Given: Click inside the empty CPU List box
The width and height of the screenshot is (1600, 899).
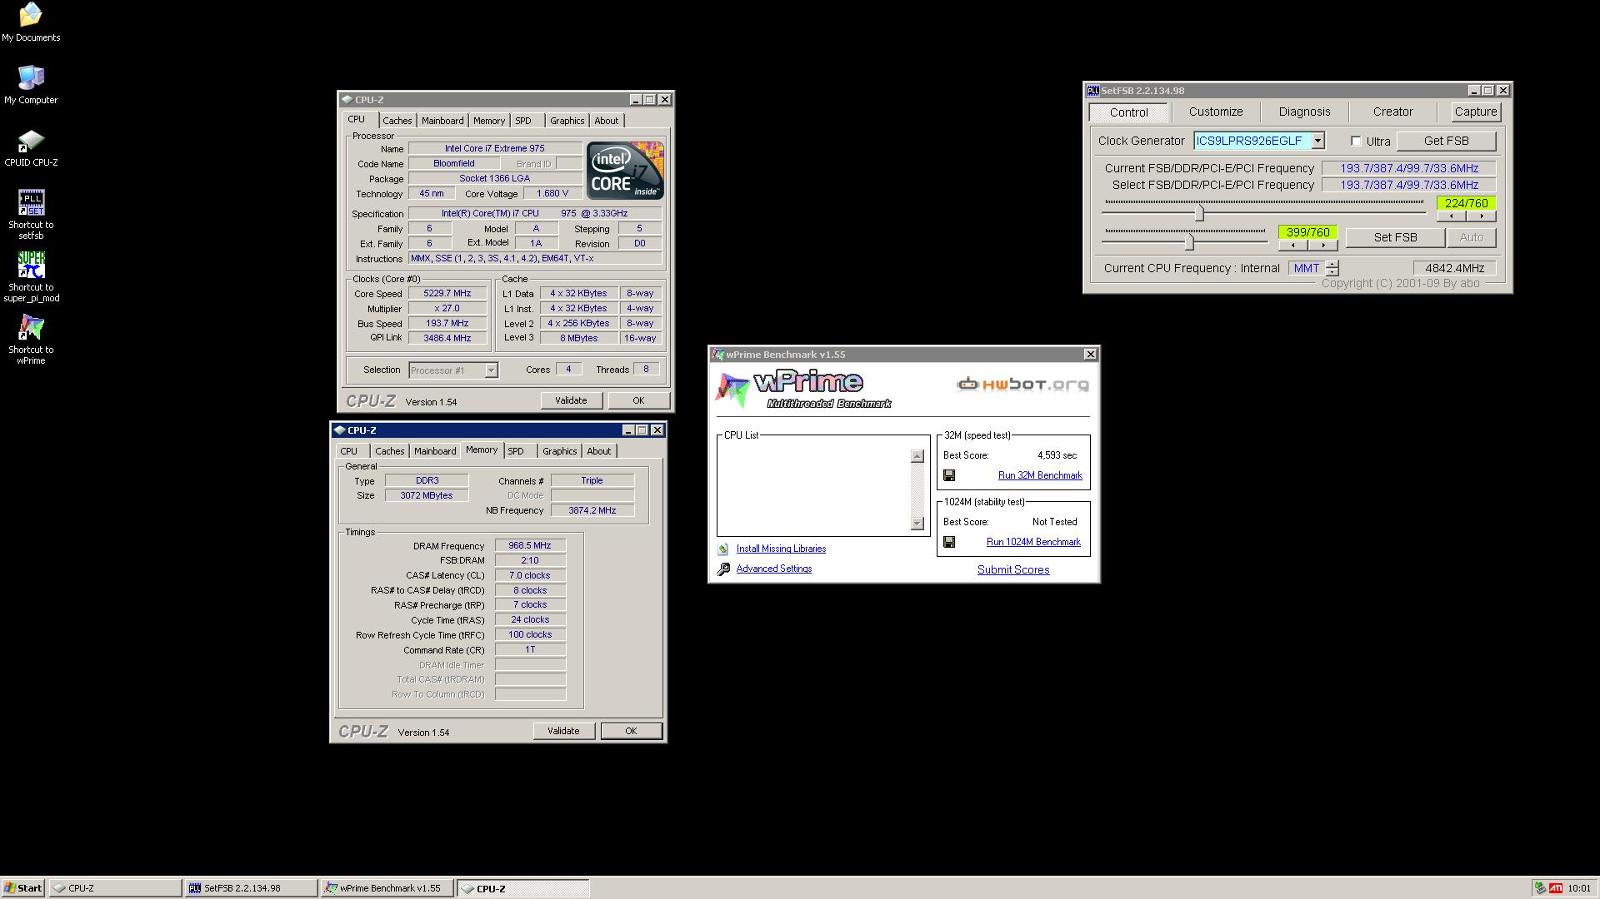Looking at the screenshot, I should point(814,490).
